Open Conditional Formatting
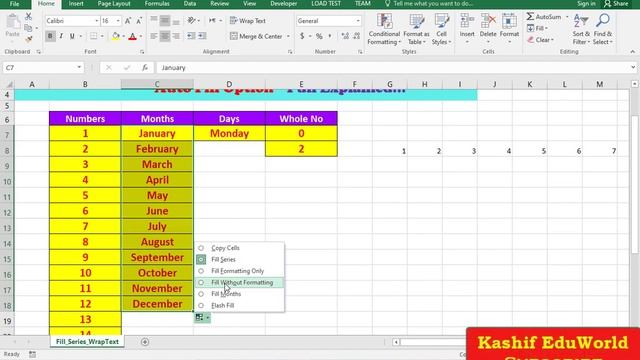This screenshot has width=640, height=360. pos(384,29)
